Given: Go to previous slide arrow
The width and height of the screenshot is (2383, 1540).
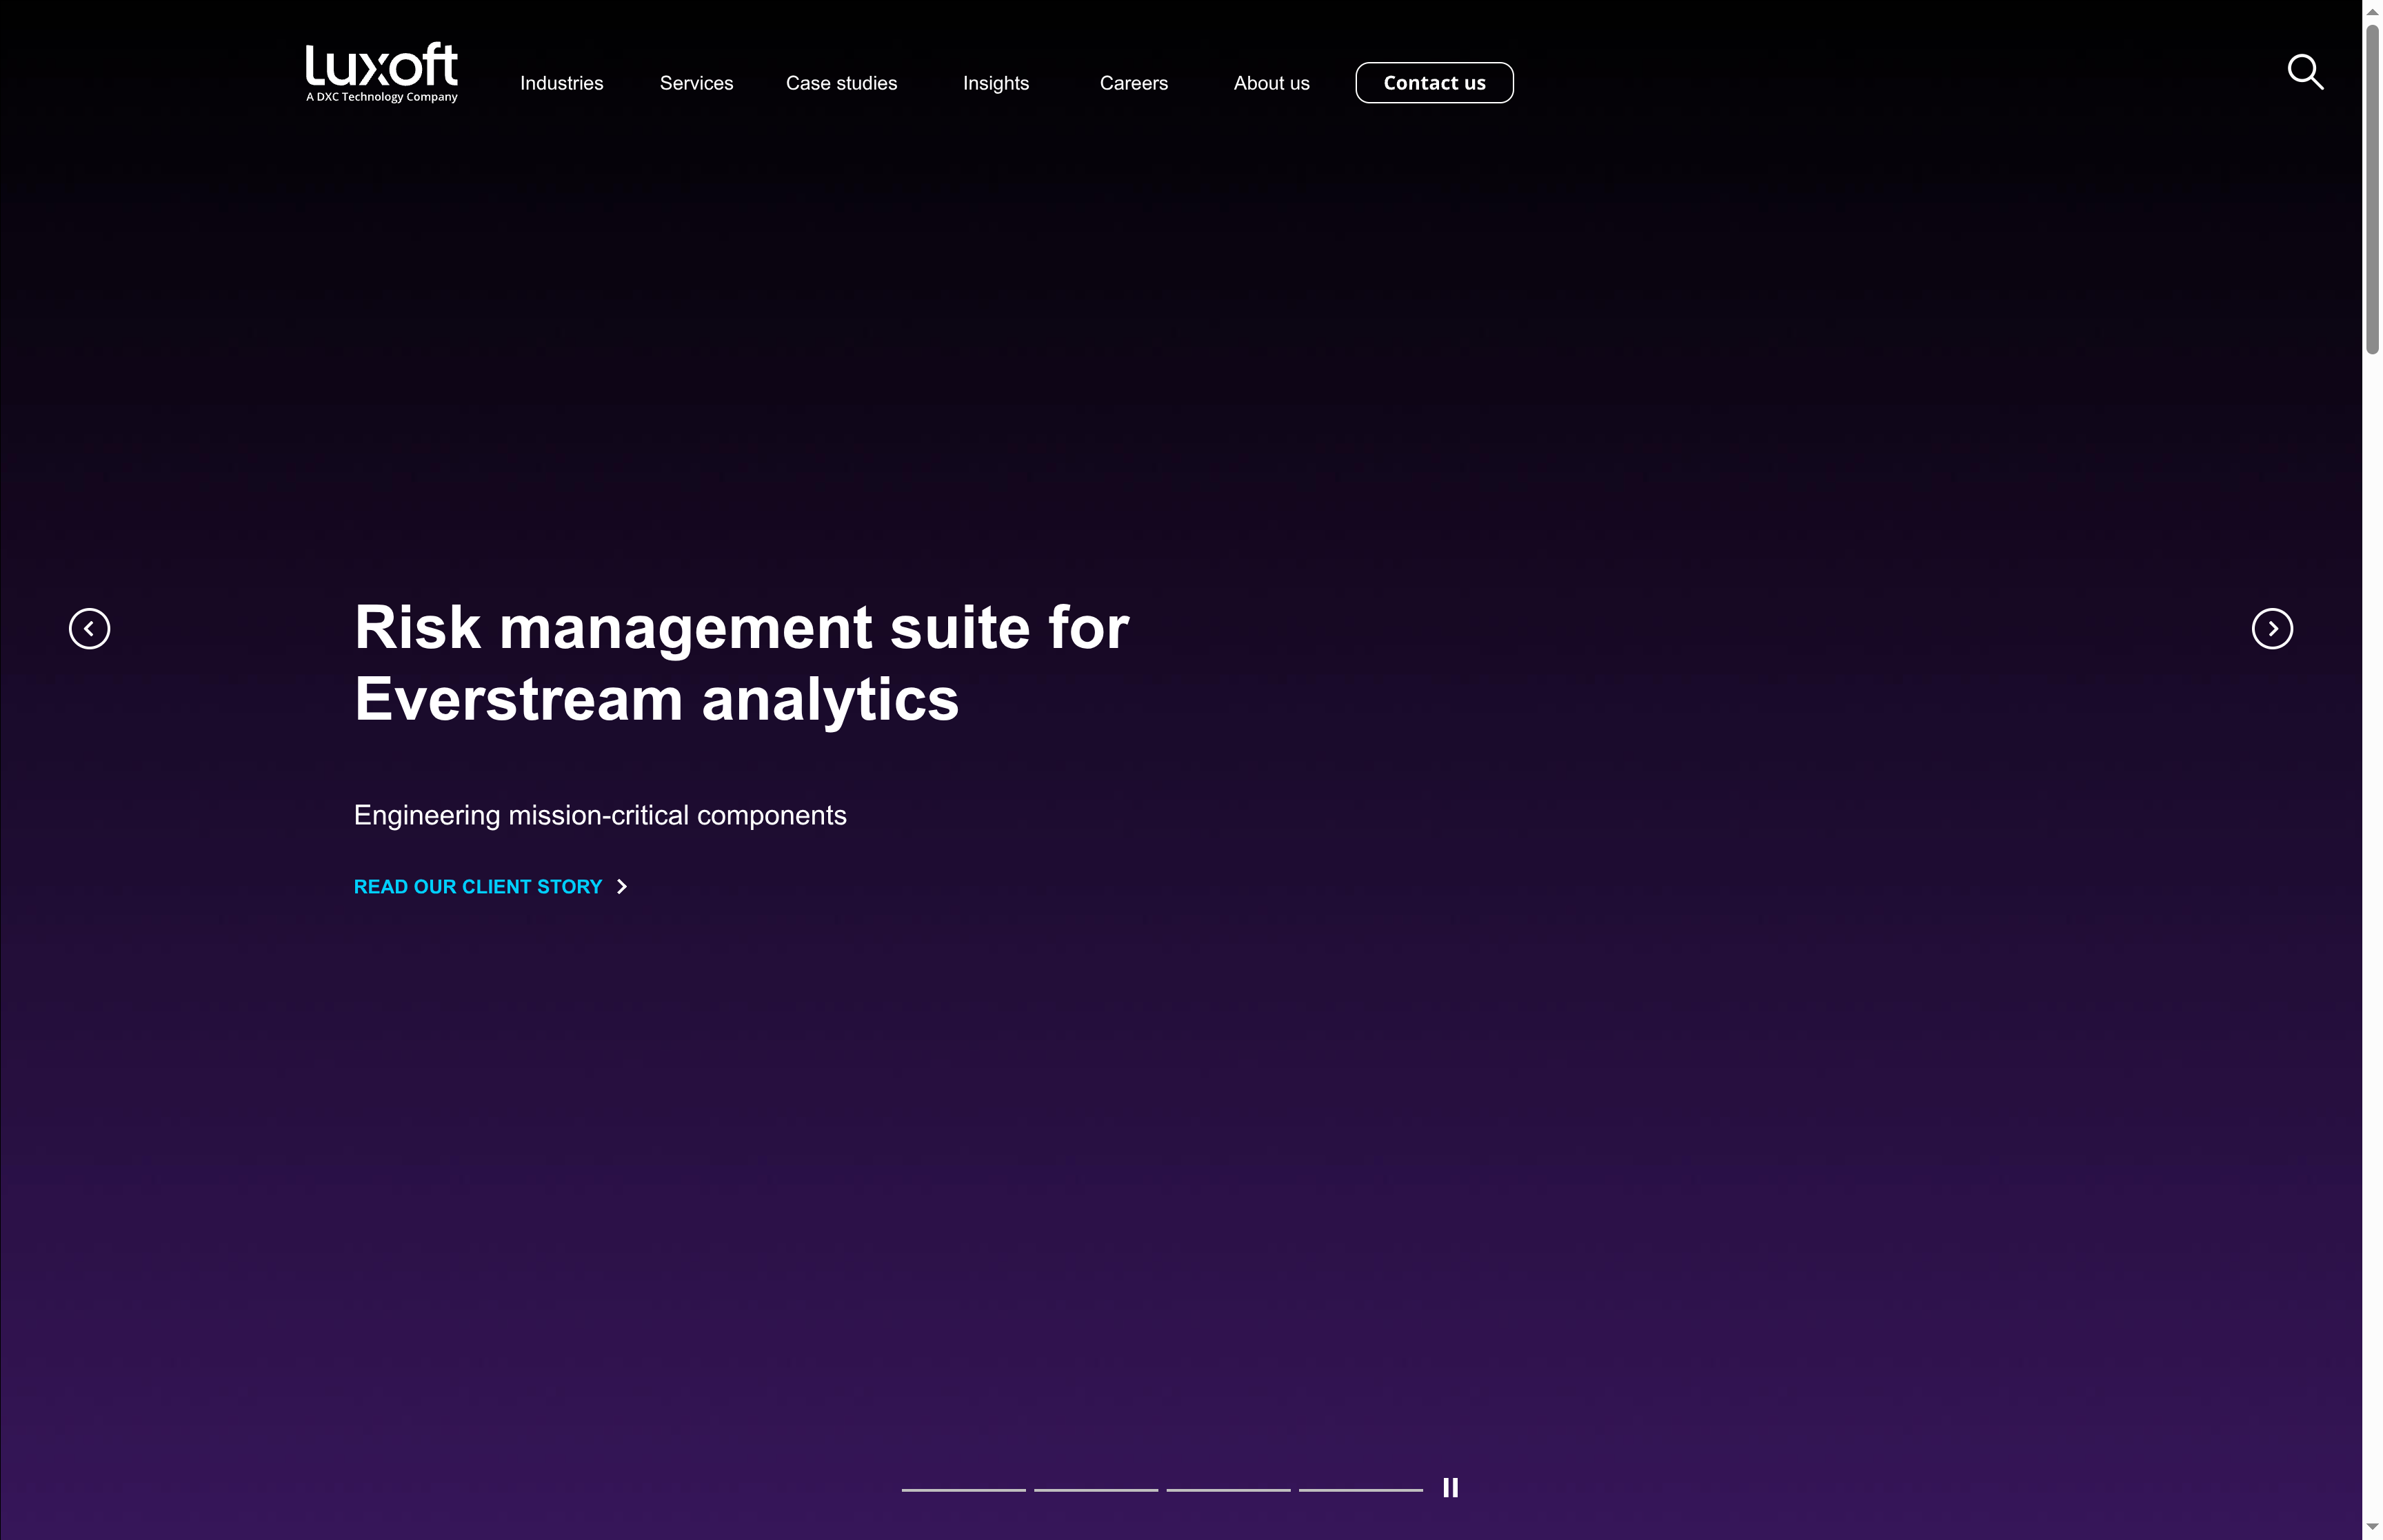Looking at the screenshot, I should tap(89, 629).
